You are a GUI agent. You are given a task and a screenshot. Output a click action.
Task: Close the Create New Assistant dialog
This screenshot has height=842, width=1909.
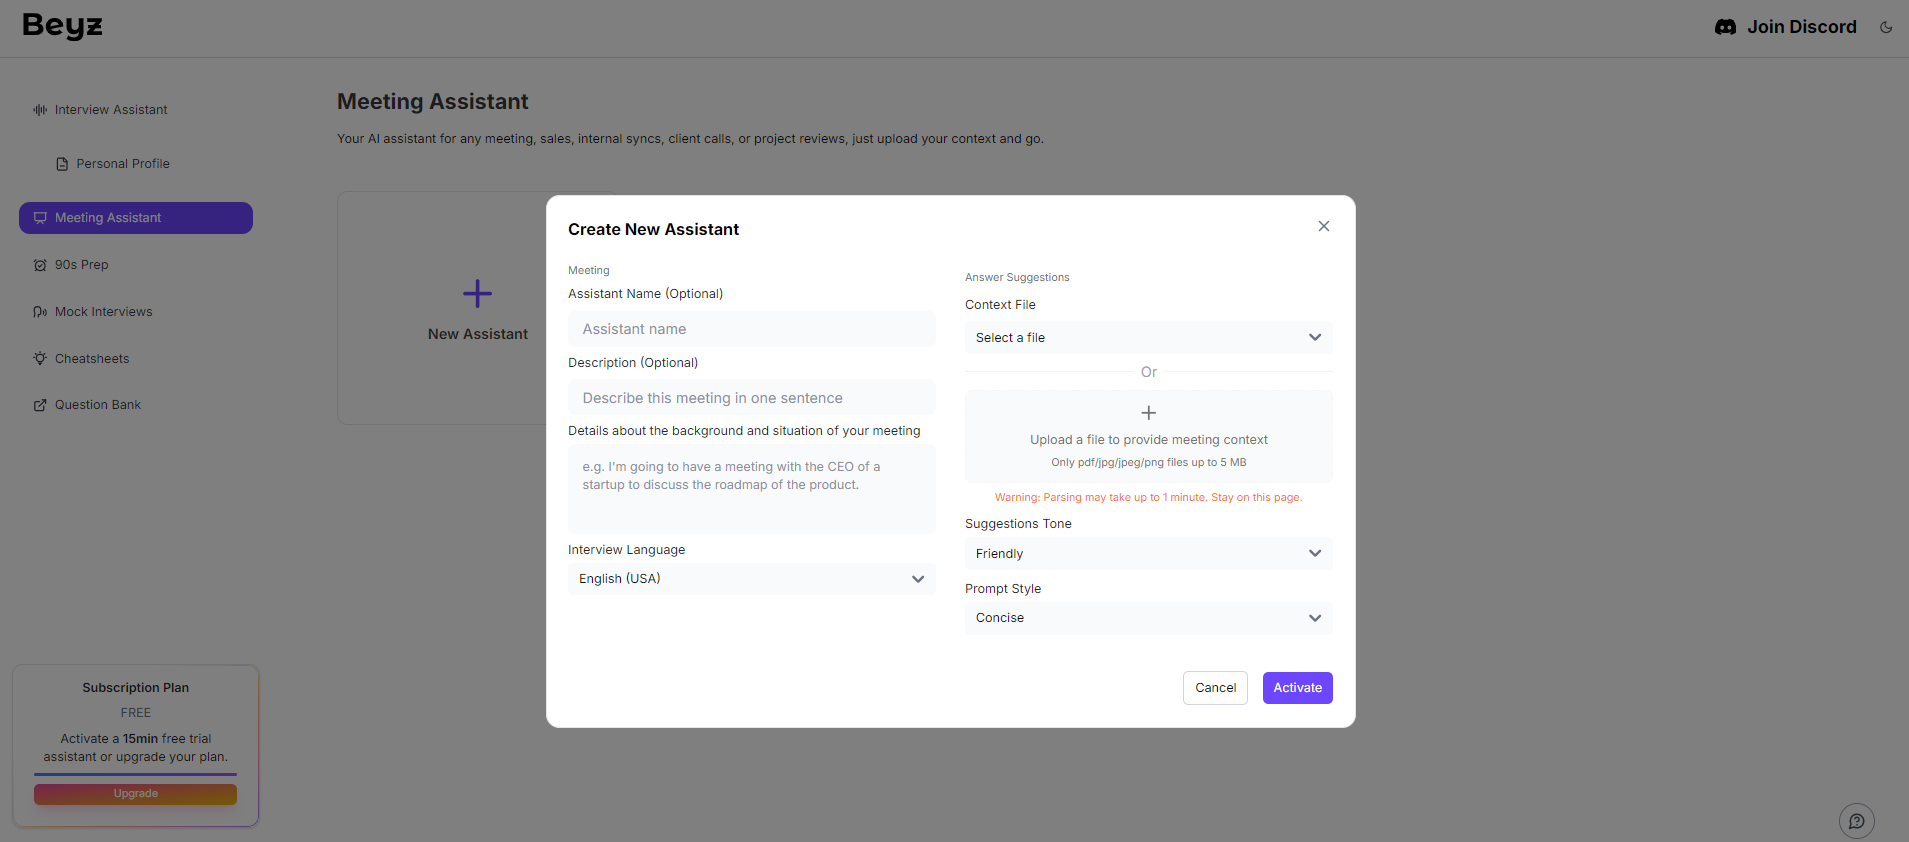coord(1323,226)
